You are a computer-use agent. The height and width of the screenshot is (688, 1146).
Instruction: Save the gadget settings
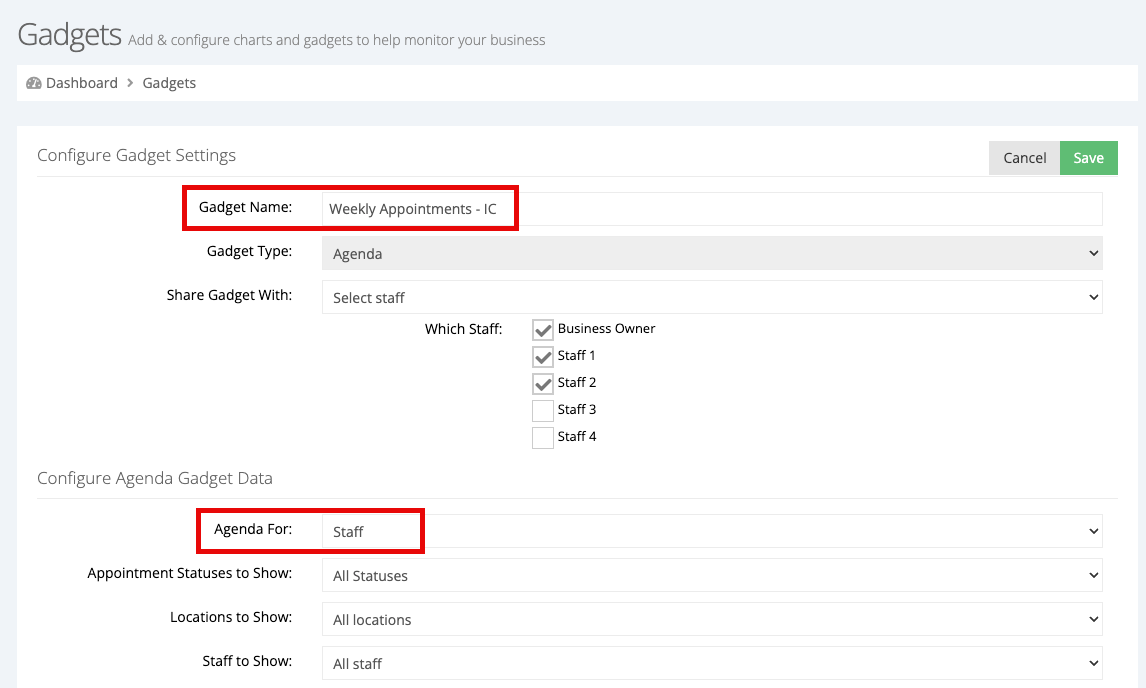(x=1088, y=158)
